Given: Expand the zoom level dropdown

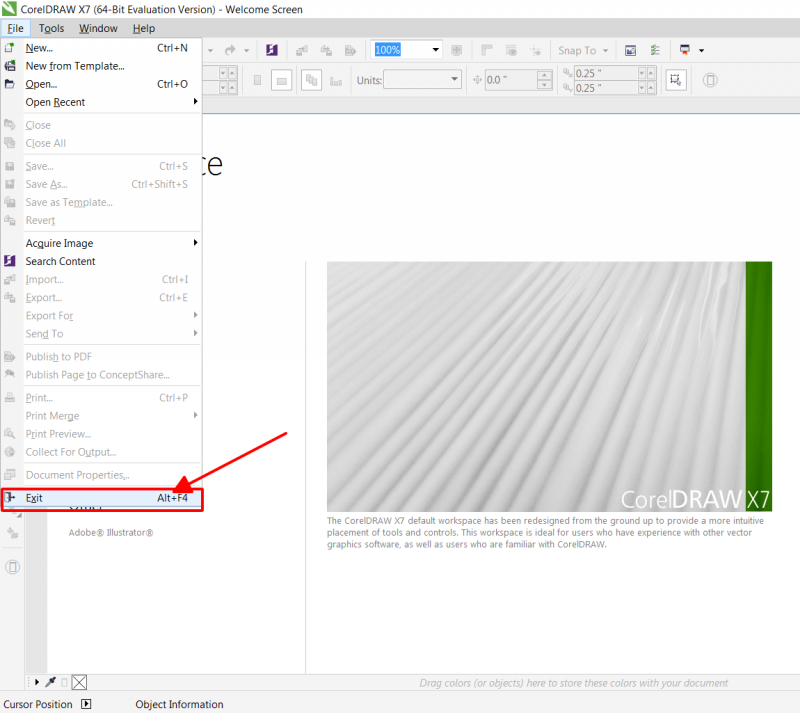Looking at the screenshot, I should pyautogui.click(x=436, y=50).
